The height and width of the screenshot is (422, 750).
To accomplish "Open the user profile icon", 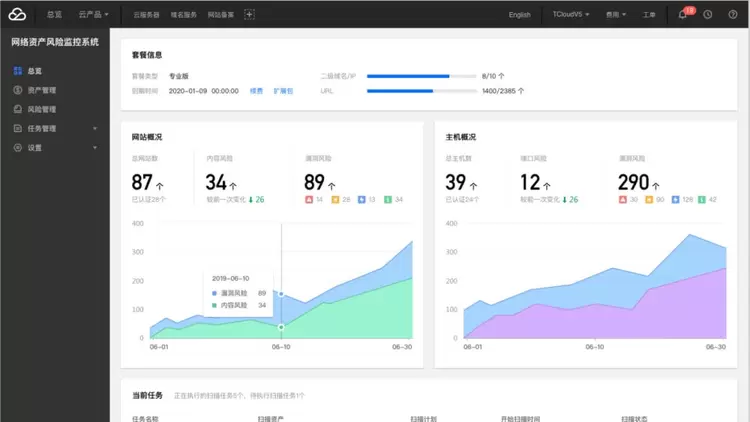I will [735, 15].
